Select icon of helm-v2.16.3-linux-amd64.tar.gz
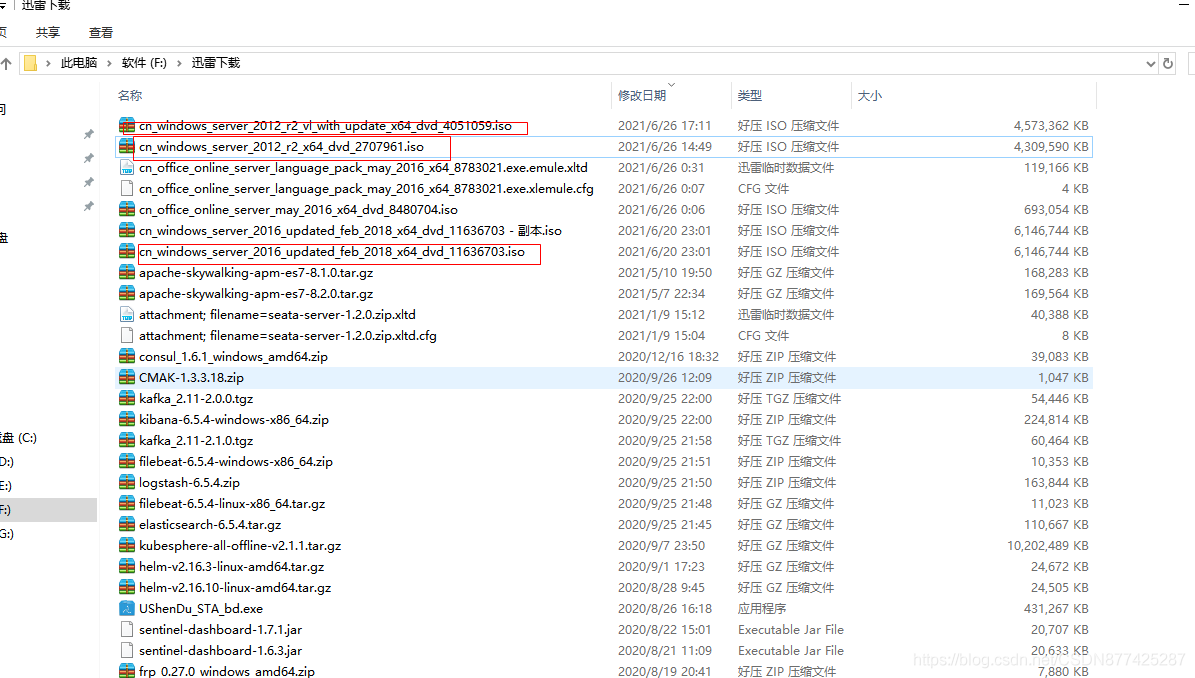 [x=127, y=566]
